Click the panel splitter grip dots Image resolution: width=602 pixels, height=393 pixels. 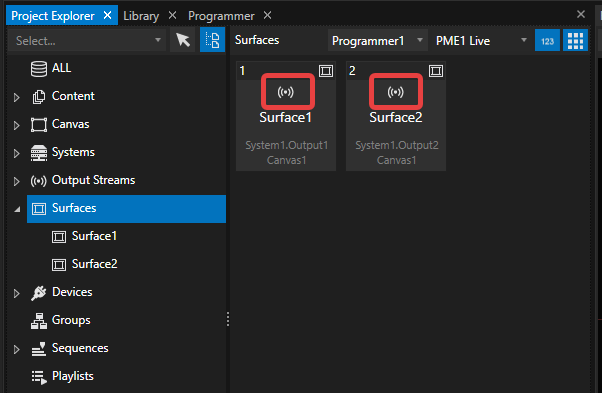(x=228, y=319)
